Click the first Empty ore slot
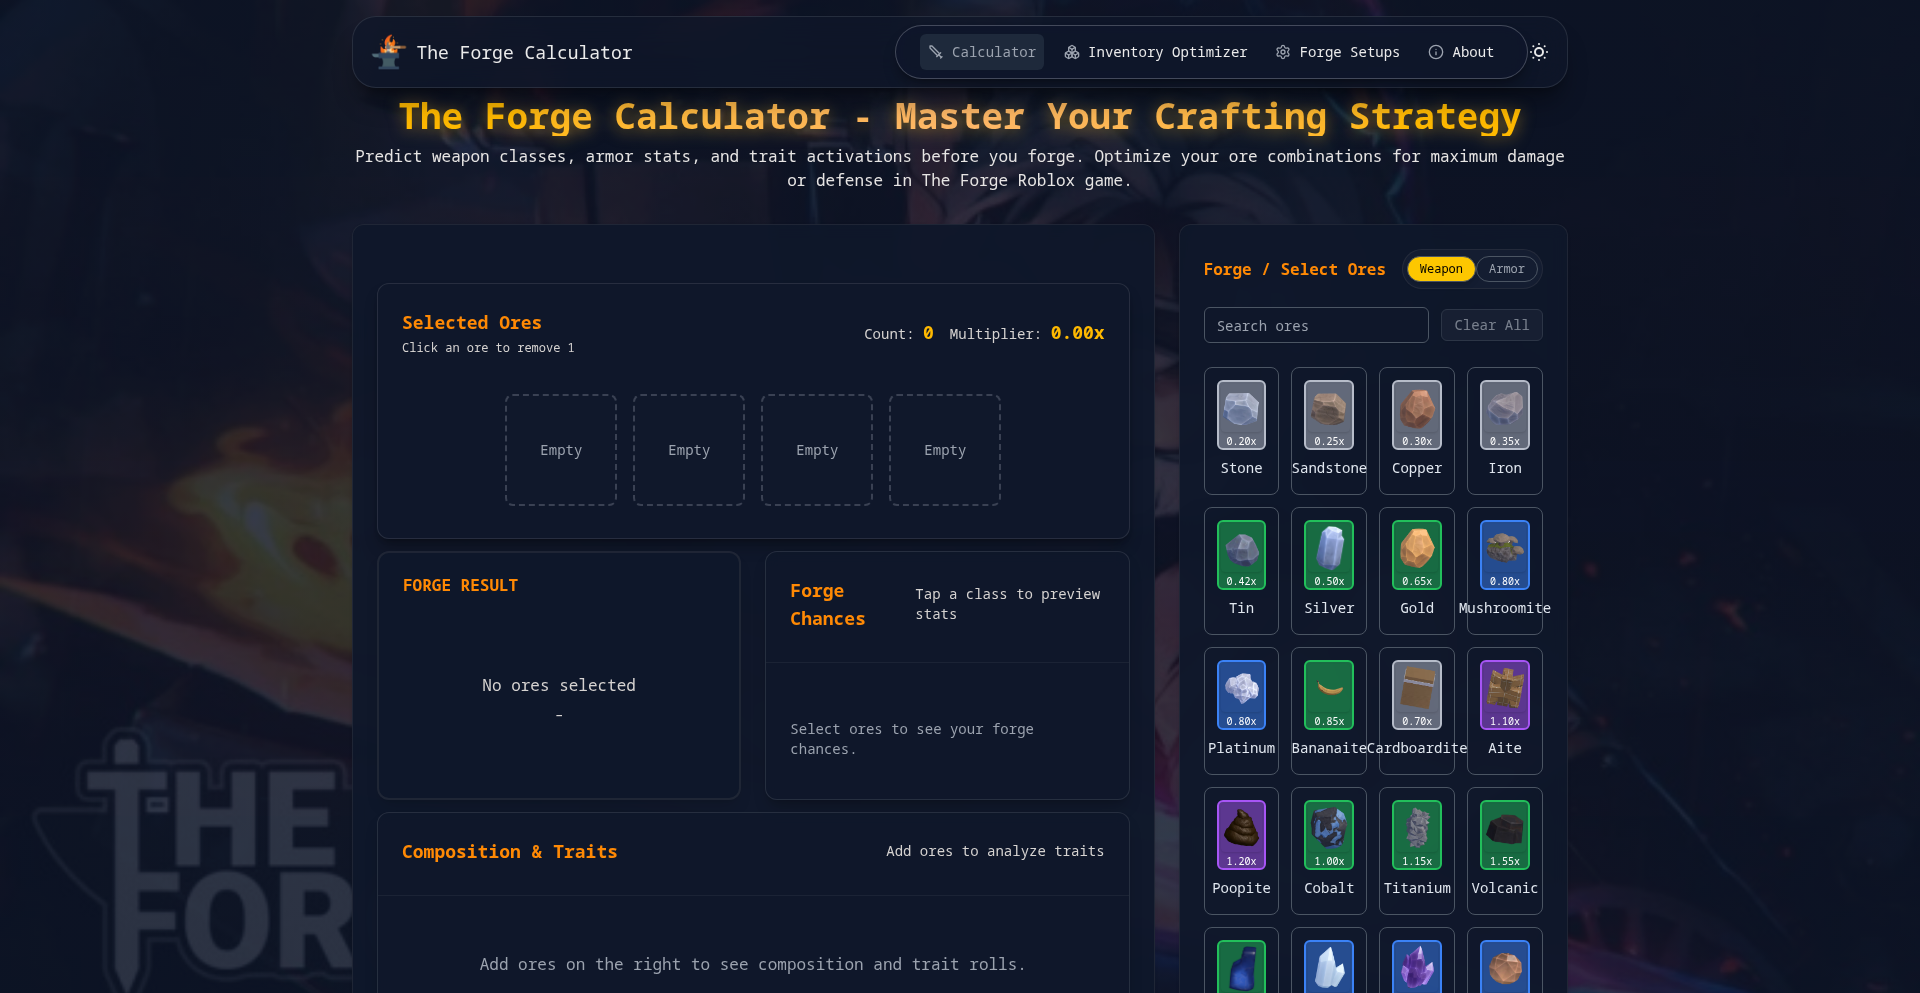 pos(560,450)
